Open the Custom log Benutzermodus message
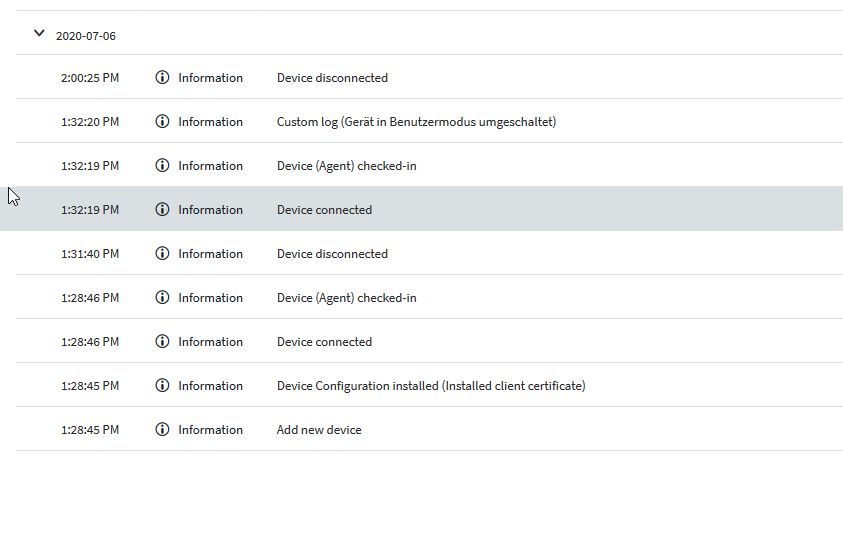The image size is (843, 535). click(416, 122)
